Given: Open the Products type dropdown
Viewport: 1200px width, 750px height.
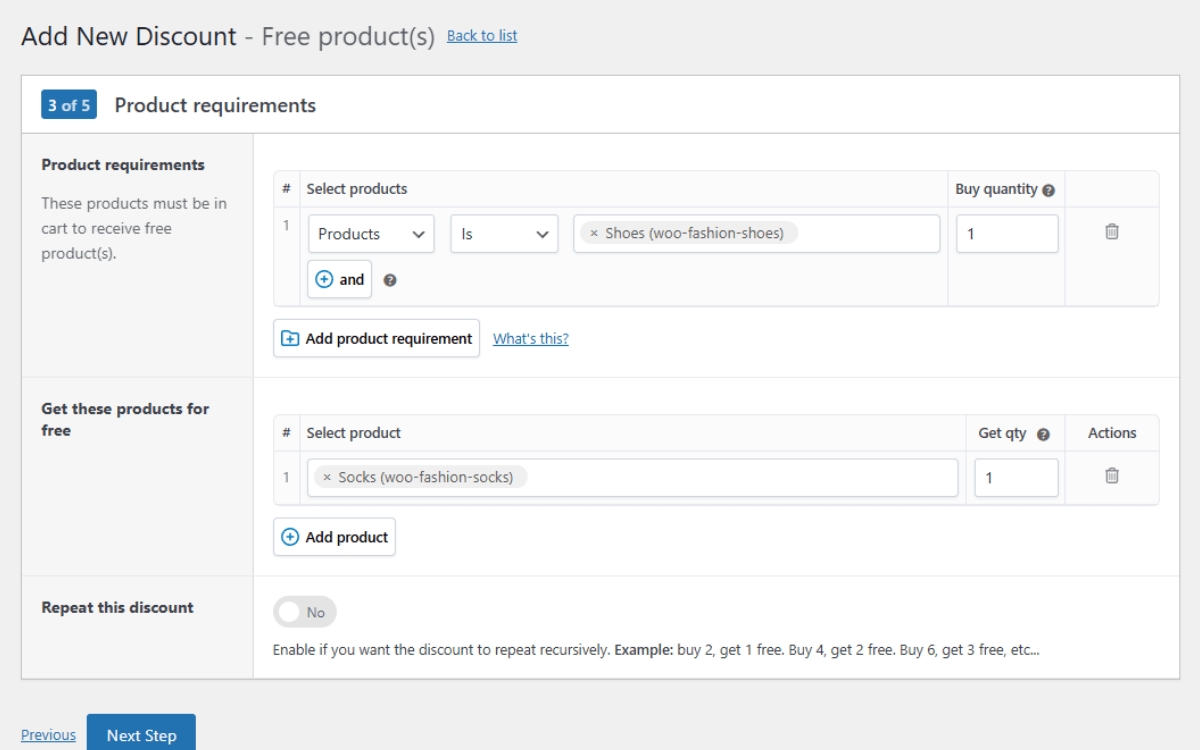Looking at the screenshot, I should [x=370, y=234].
